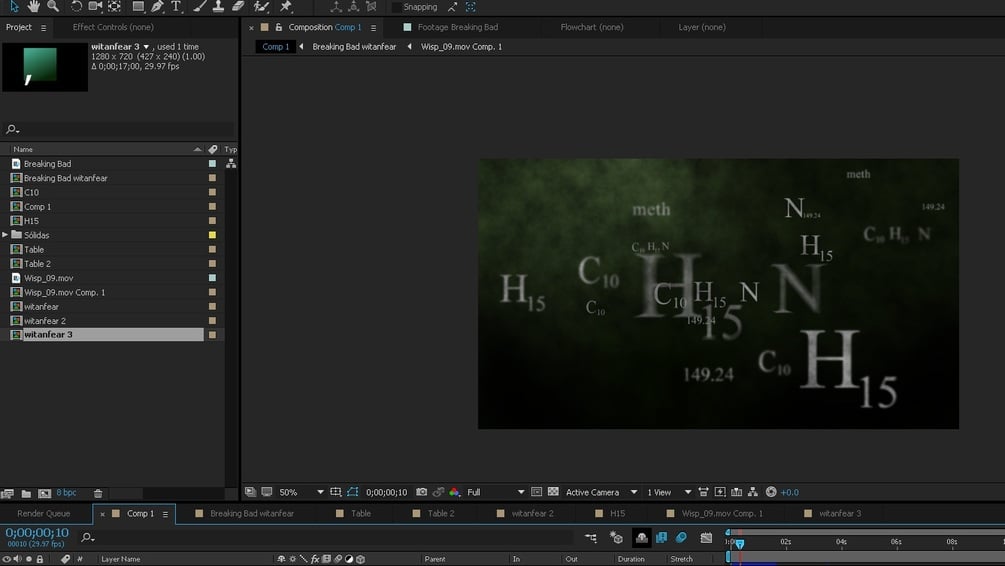Open the 50% magnification dropdown
1005x566 pixels.
coord(301,492)
